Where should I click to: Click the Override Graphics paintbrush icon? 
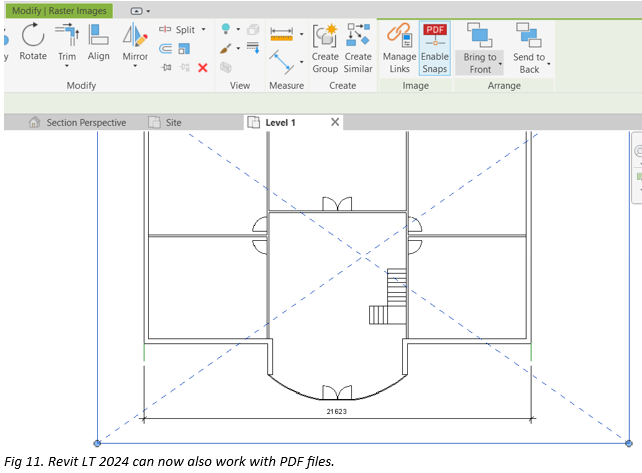click(226, 49)
